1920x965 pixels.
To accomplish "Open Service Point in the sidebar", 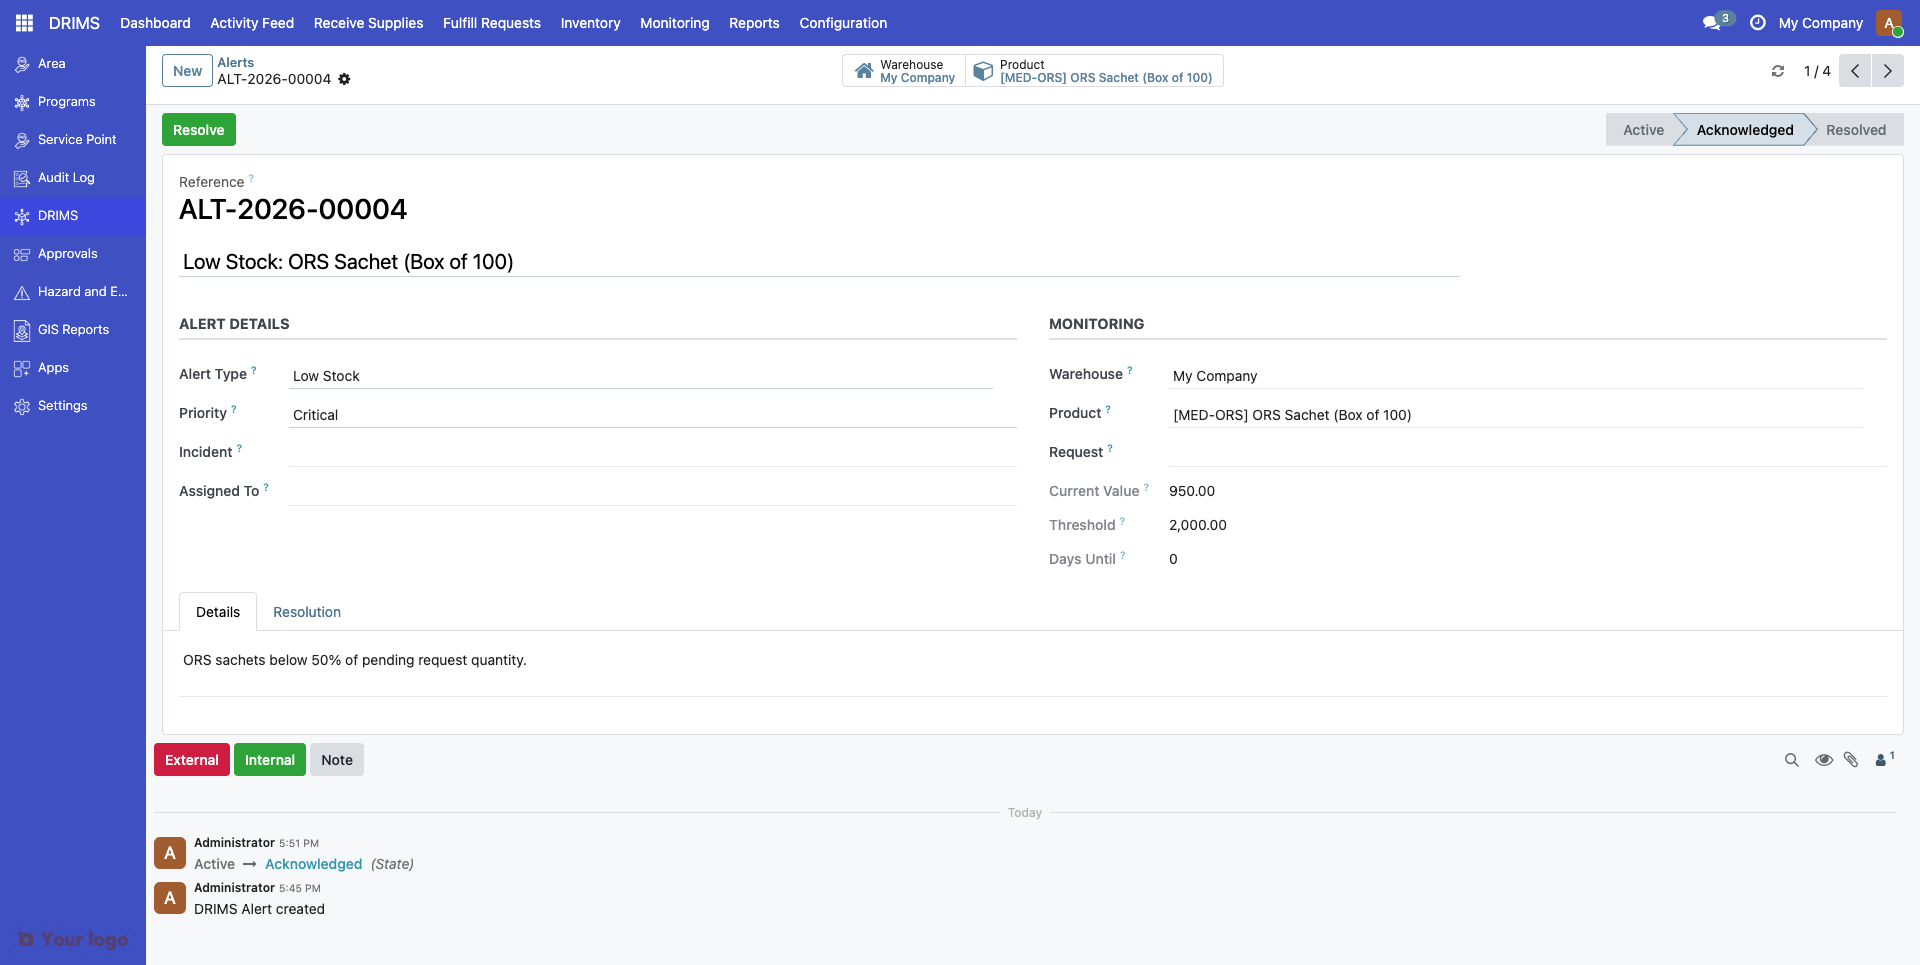I will [x=73, y=140].
